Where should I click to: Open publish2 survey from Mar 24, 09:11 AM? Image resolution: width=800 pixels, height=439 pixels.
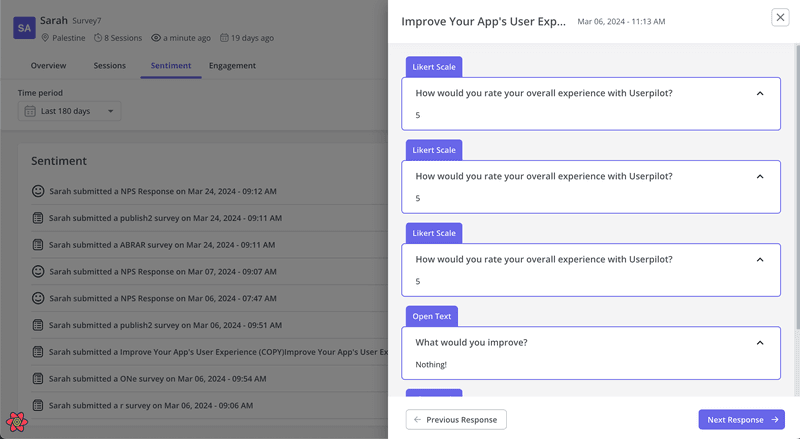[x=165, y=218]
